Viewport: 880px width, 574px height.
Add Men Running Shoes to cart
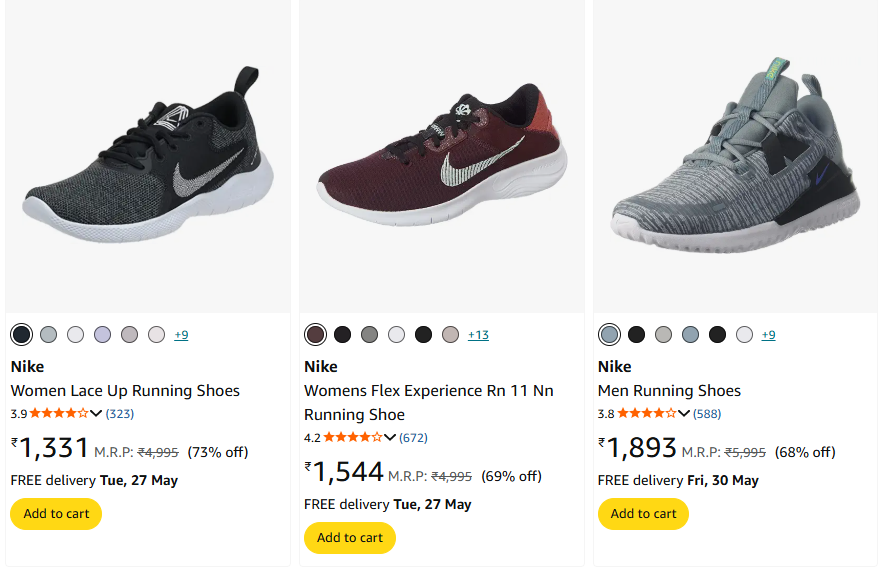(643, 514)
